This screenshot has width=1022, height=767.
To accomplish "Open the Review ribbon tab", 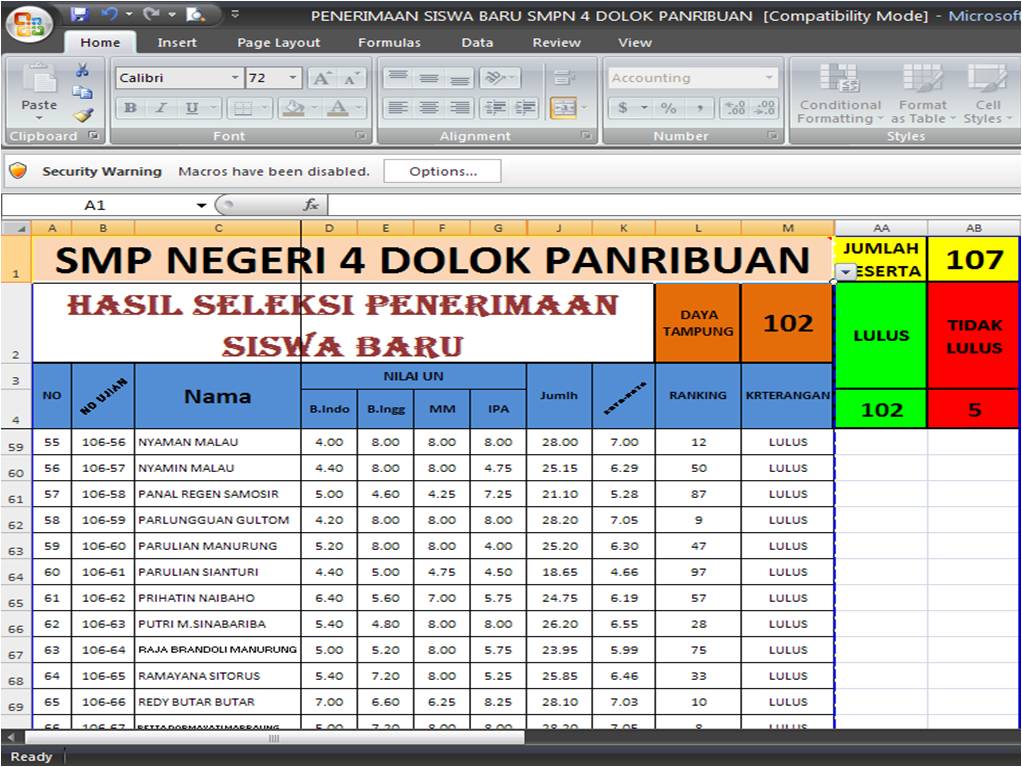I will coord(556,42).
